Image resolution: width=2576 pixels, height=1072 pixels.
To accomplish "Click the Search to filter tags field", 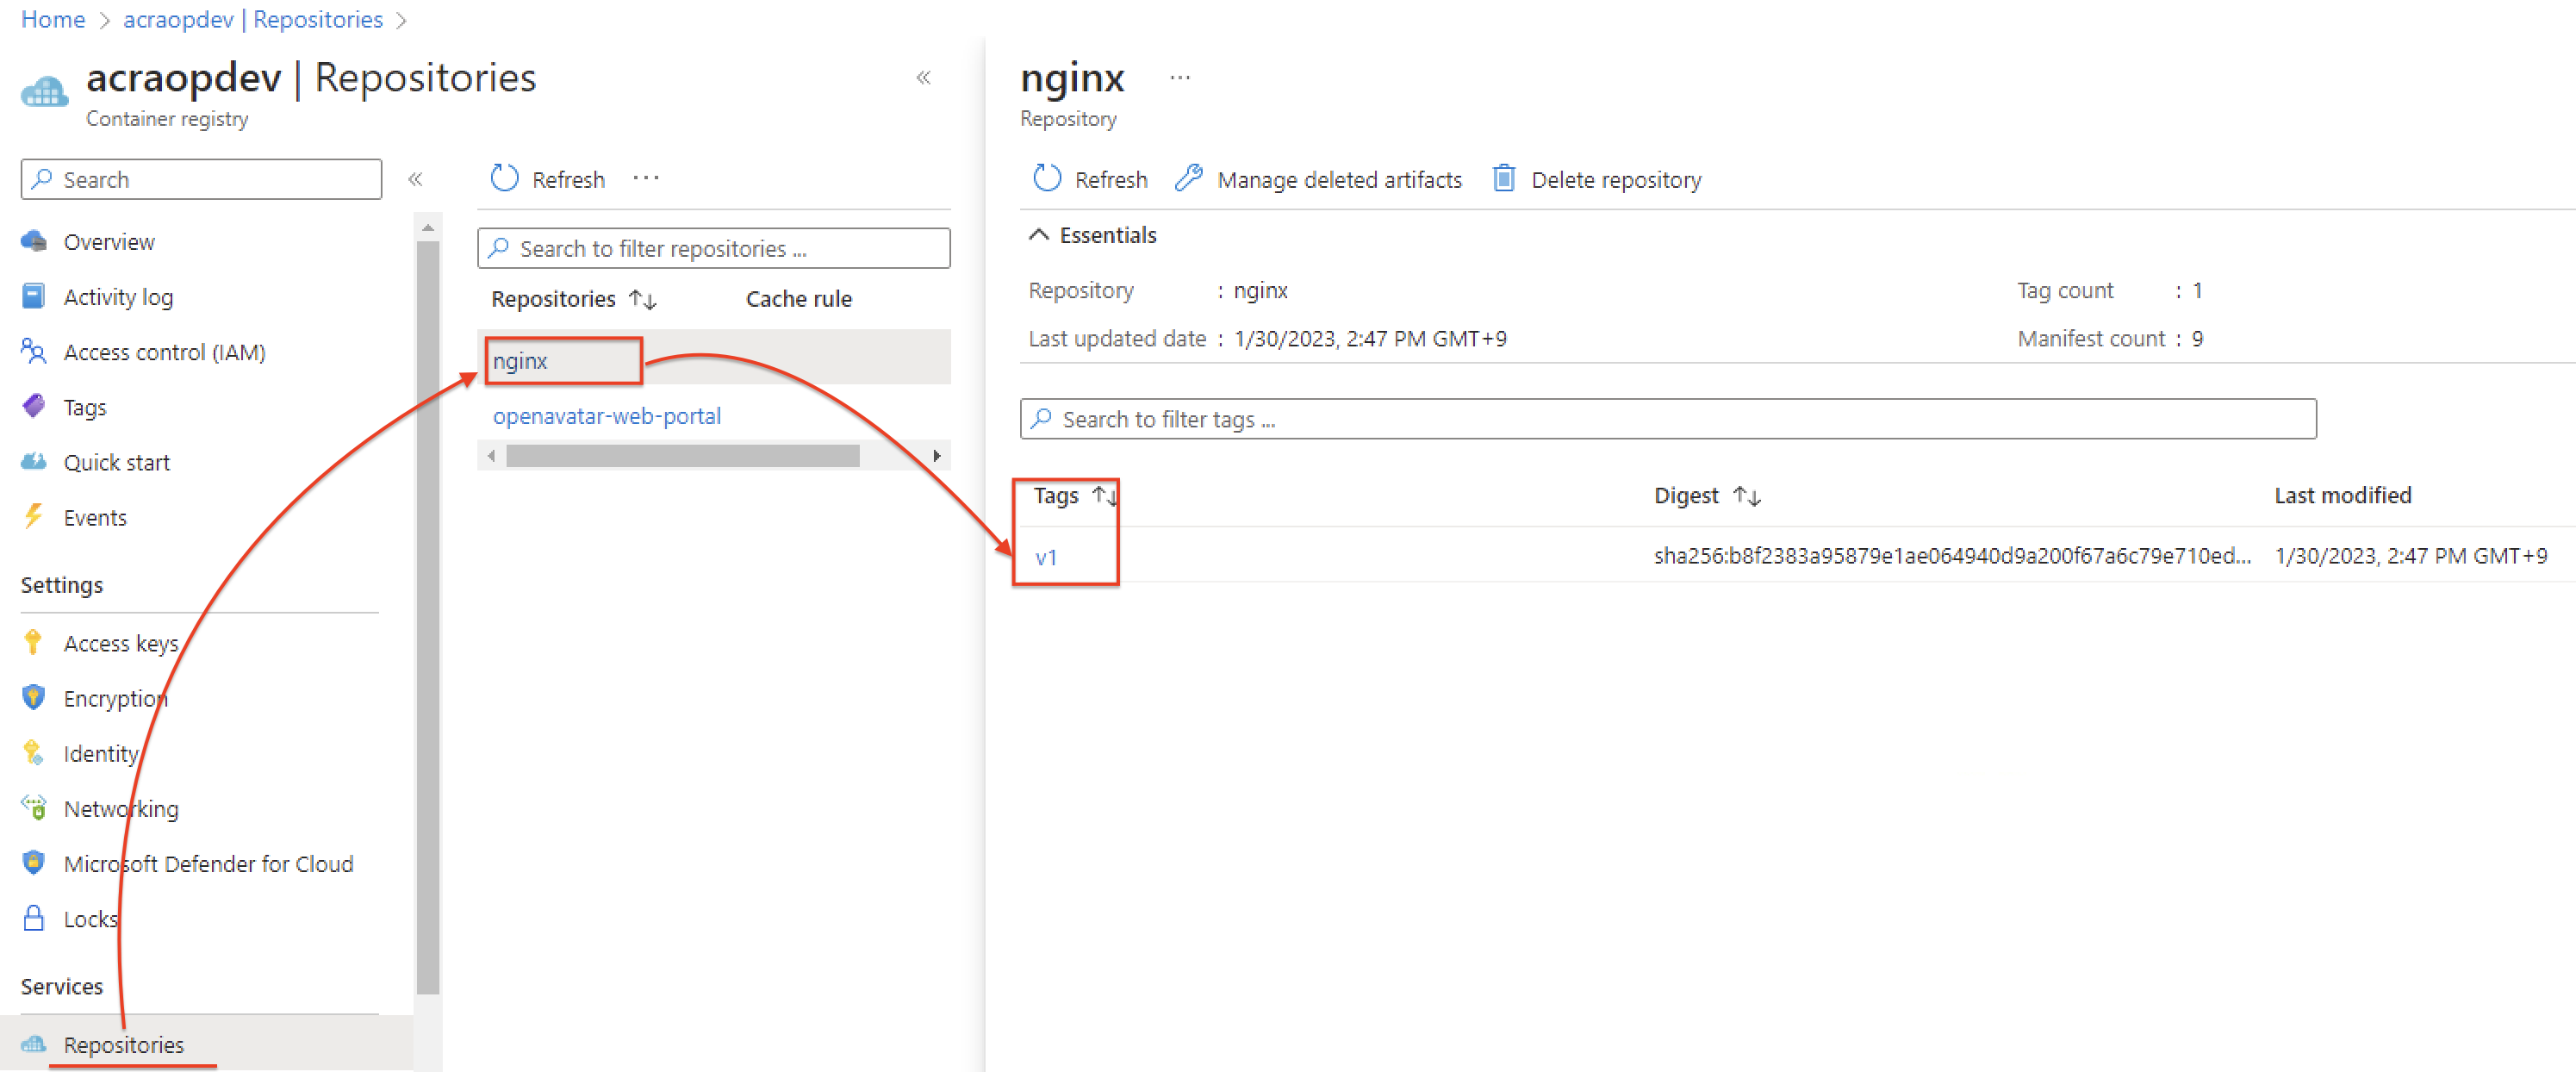I will (1668, 418).
